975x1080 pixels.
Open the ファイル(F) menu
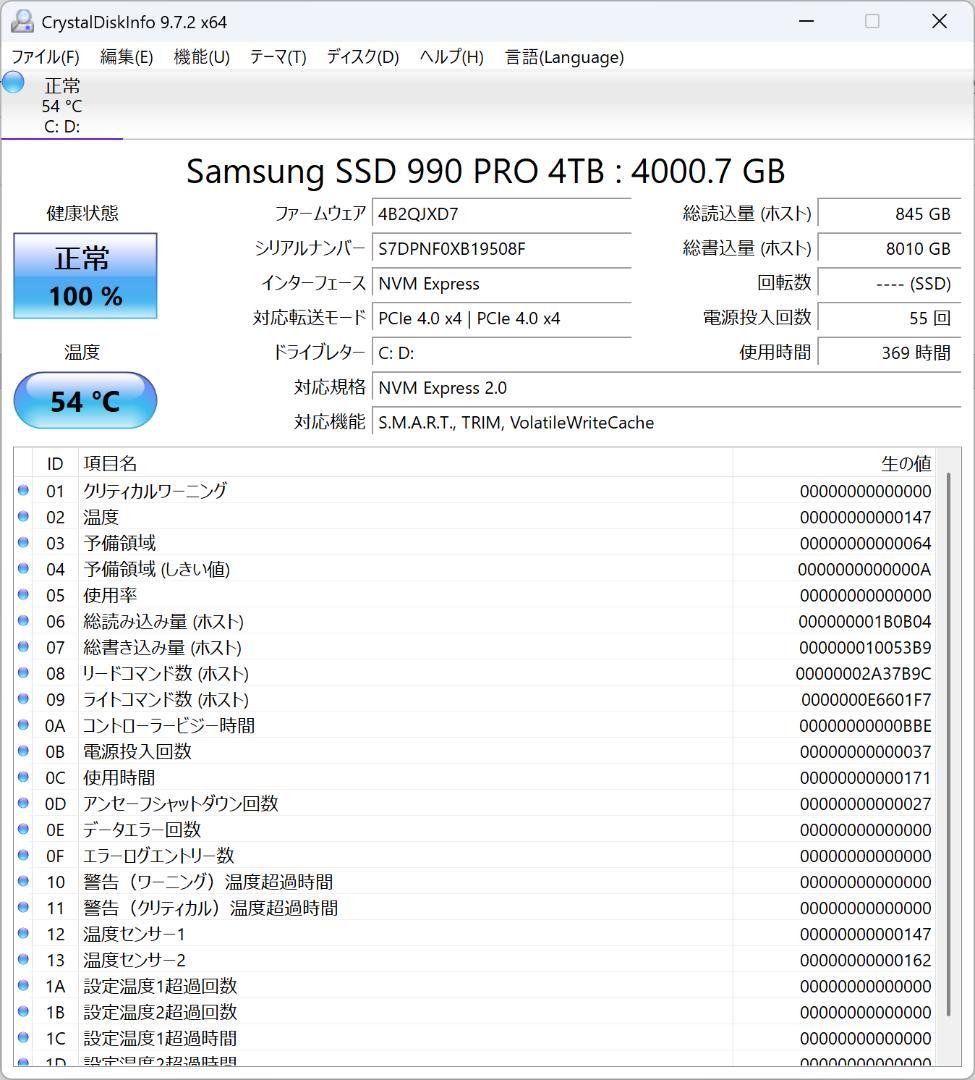click(44, 57)
